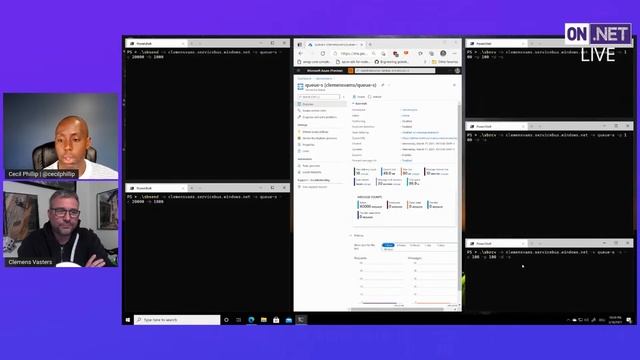Open File Explorer from the taskbar
This screenshot has width=640, height=360.
tap(264, 320)
